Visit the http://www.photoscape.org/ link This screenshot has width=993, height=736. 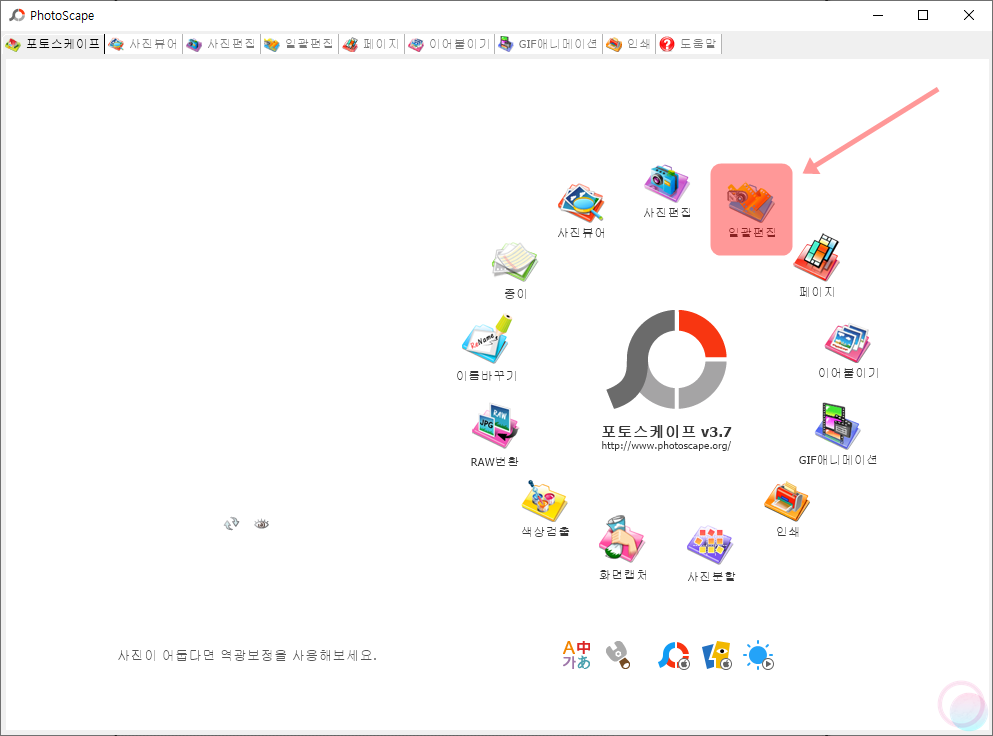pos(666,446)
